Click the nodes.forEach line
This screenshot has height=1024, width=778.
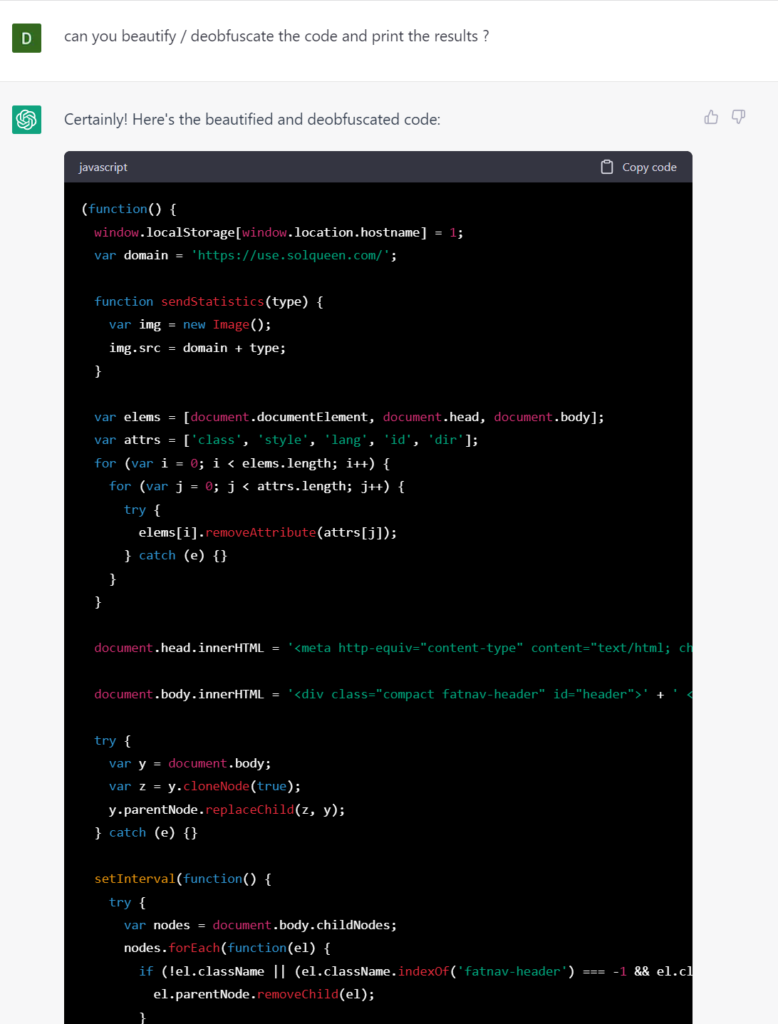227,948
